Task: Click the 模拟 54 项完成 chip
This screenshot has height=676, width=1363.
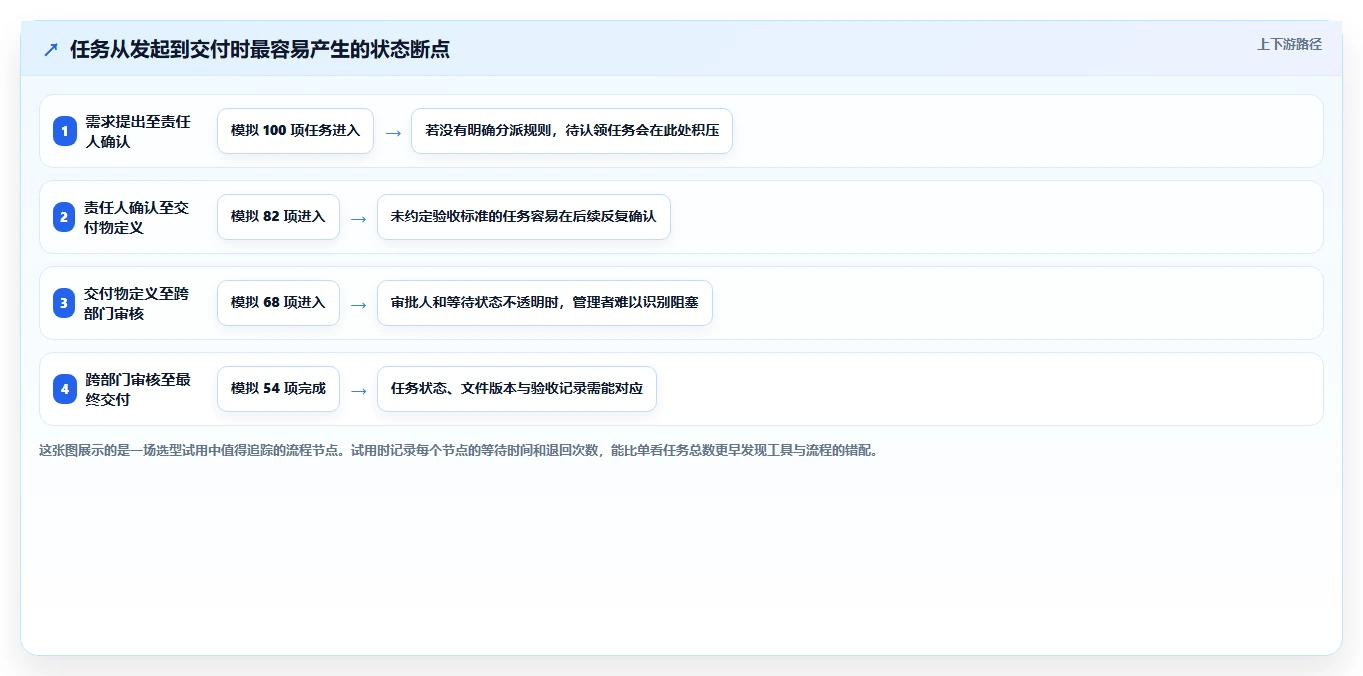Action: [x=278, y=389]
